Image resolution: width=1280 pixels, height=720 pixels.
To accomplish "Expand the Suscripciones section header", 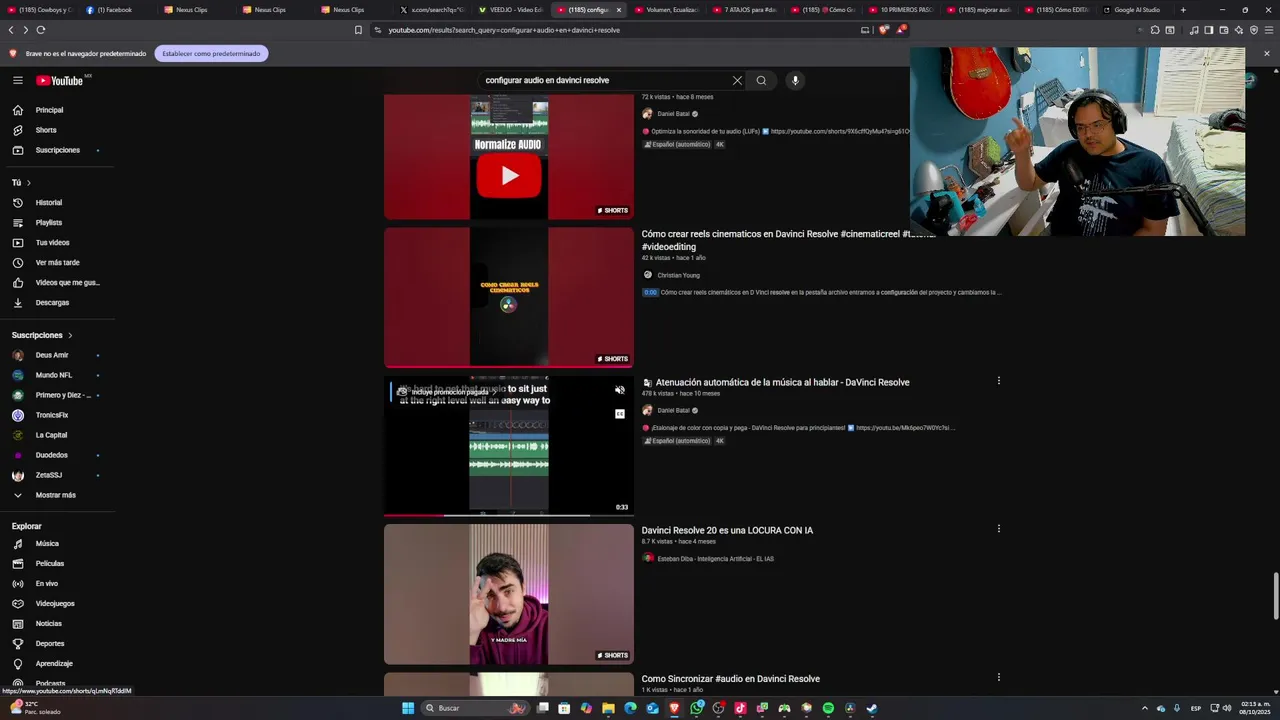I will (x=42, y=335).
